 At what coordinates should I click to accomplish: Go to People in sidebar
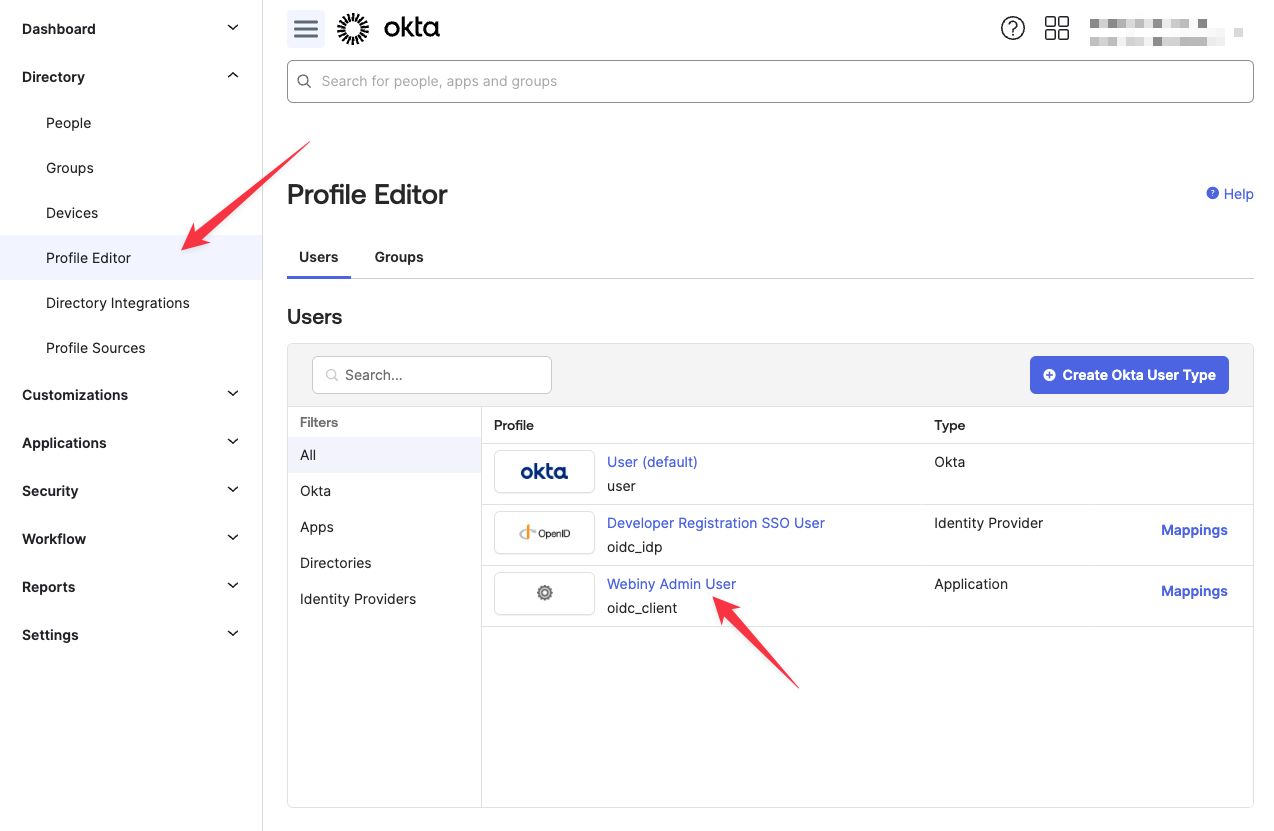[x=68, y=123]
